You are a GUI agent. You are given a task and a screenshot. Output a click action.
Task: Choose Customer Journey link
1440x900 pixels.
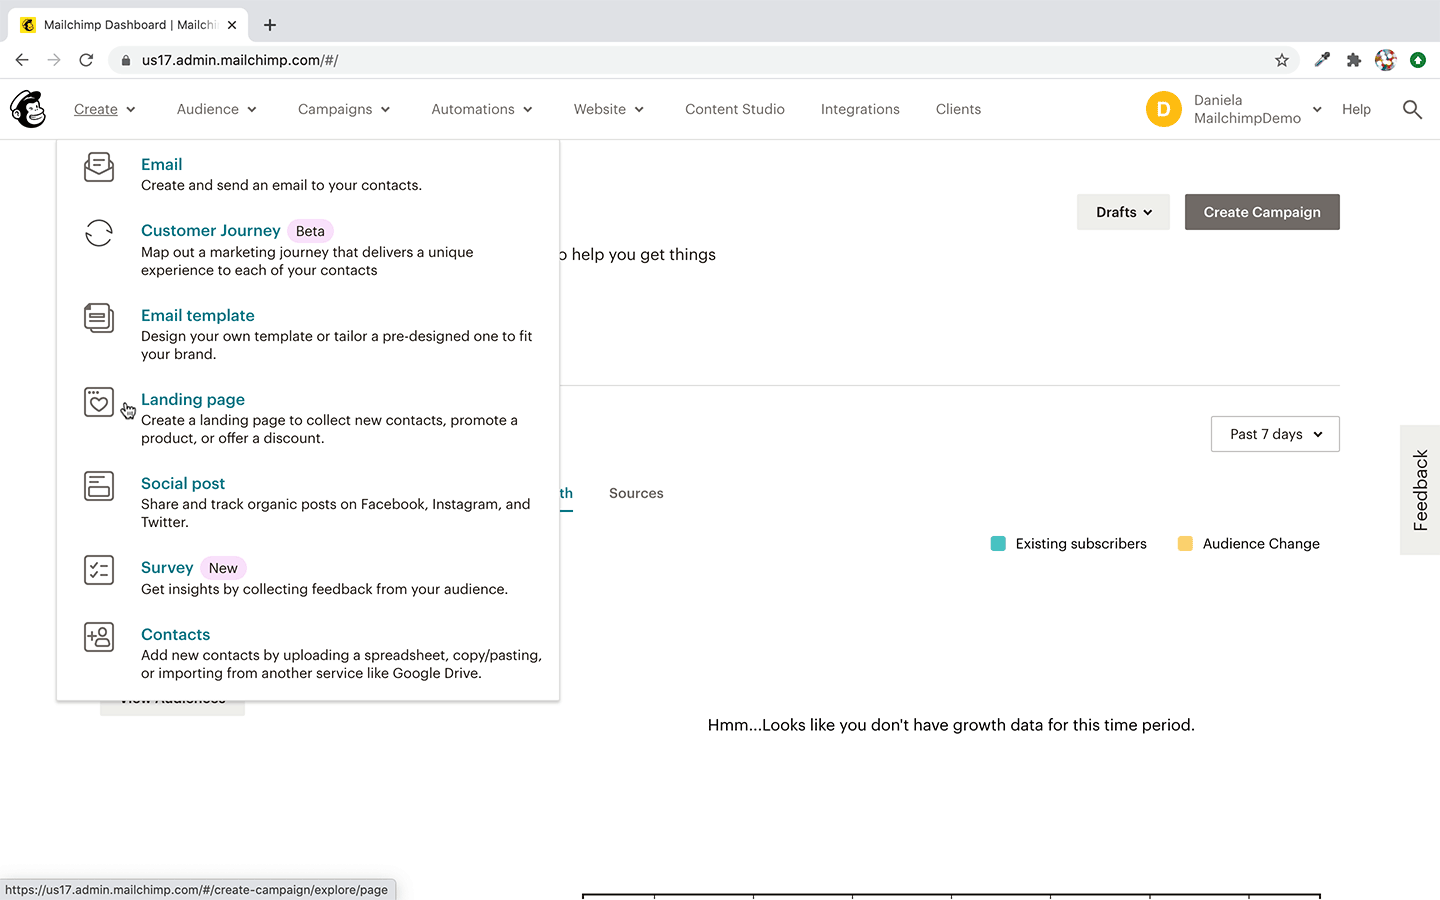click(210, 230)
